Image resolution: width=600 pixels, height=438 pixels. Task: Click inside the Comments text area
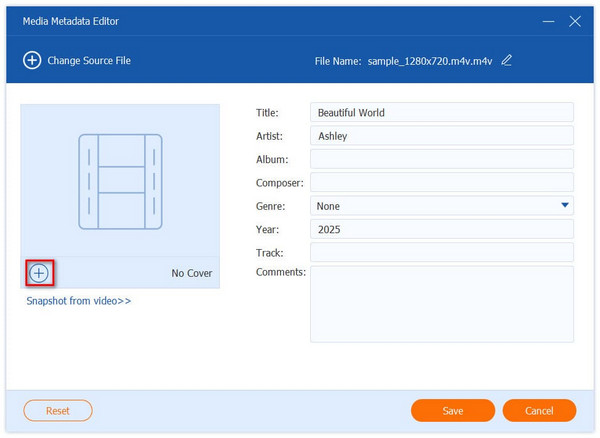[x=441, y=304]
